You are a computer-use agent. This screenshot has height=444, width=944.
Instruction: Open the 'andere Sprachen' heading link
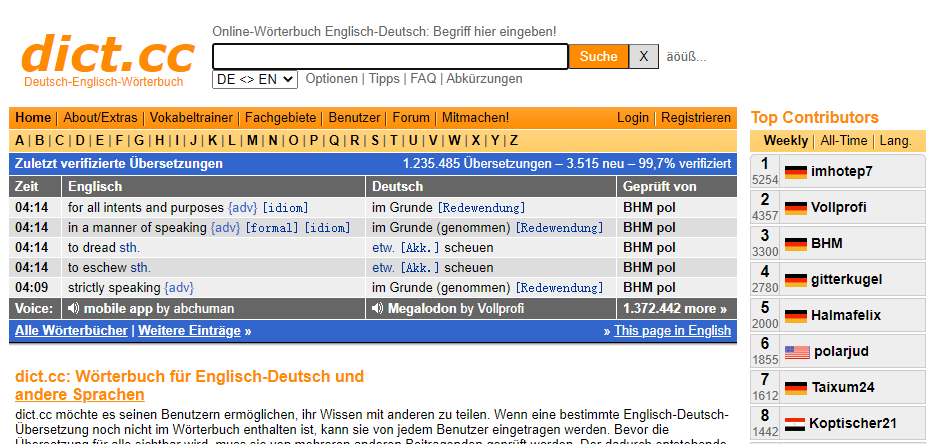point(79,395)
